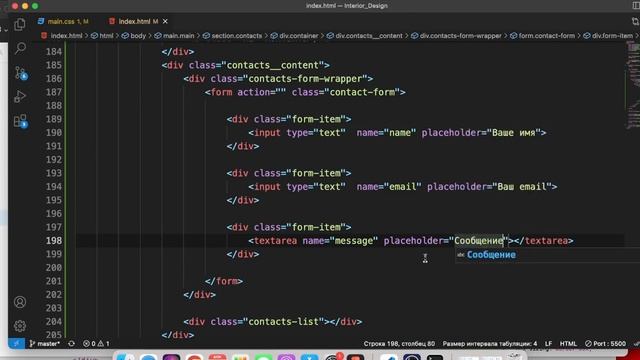640x360 pixels.
Task: Click contacts__content class value on line 185
Action: (x=273, y=65)
